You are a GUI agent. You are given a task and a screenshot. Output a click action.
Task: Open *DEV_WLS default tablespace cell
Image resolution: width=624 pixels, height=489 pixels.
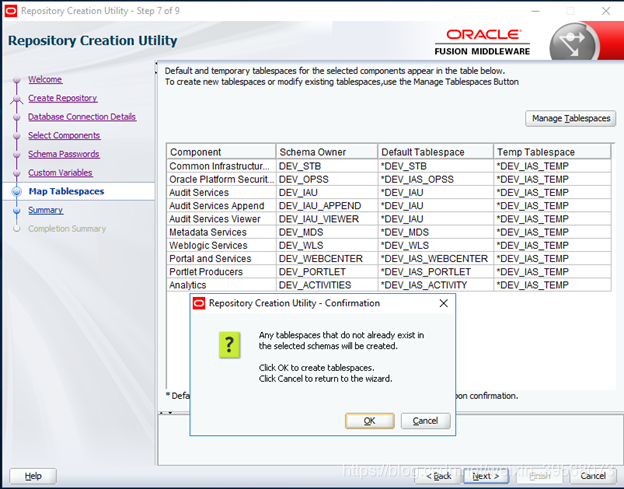click(x=435, y=245)
